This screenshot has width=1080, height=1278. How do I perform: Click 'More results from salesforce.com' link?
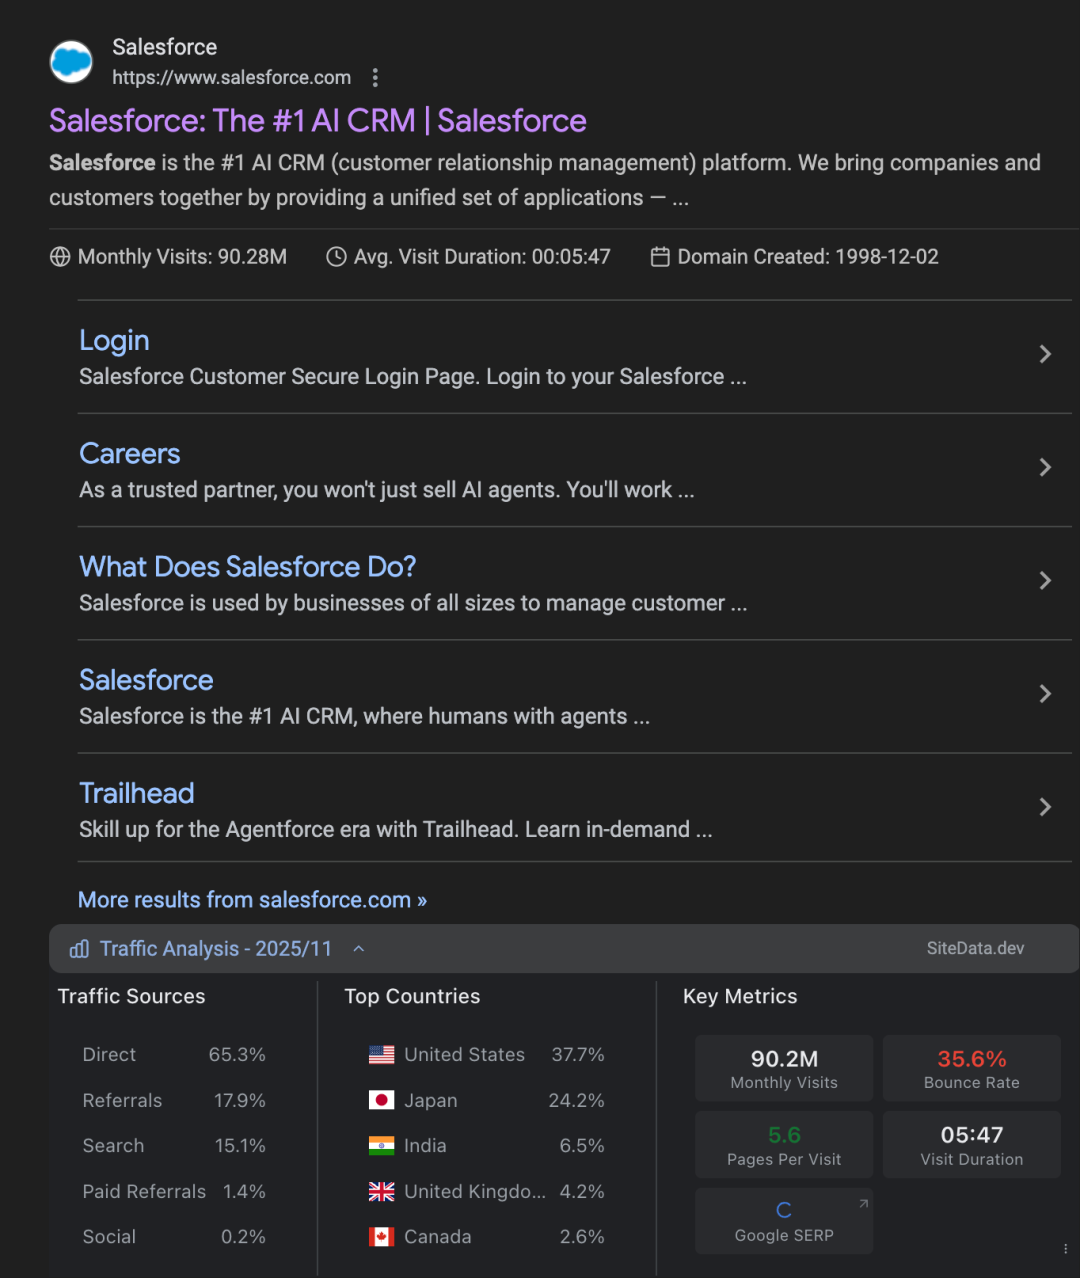(252, 900)
